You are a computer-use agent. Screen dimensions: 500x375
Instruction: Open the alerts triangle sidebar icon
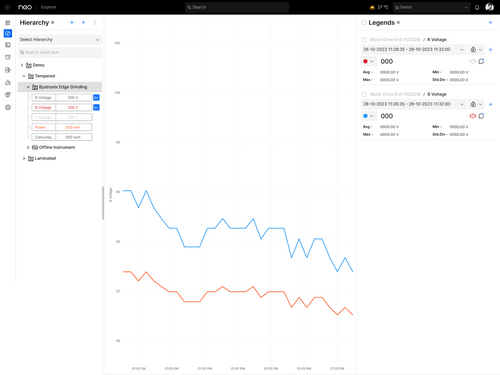[x=8, y=82]
